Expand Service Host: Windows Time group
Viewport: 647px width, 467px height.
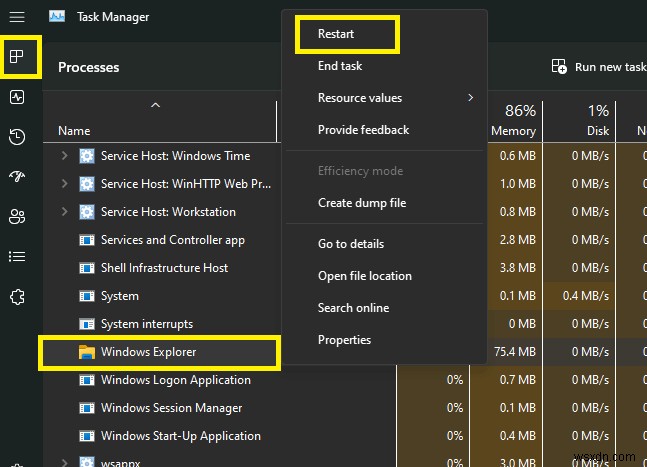click(x=65, y=156)
